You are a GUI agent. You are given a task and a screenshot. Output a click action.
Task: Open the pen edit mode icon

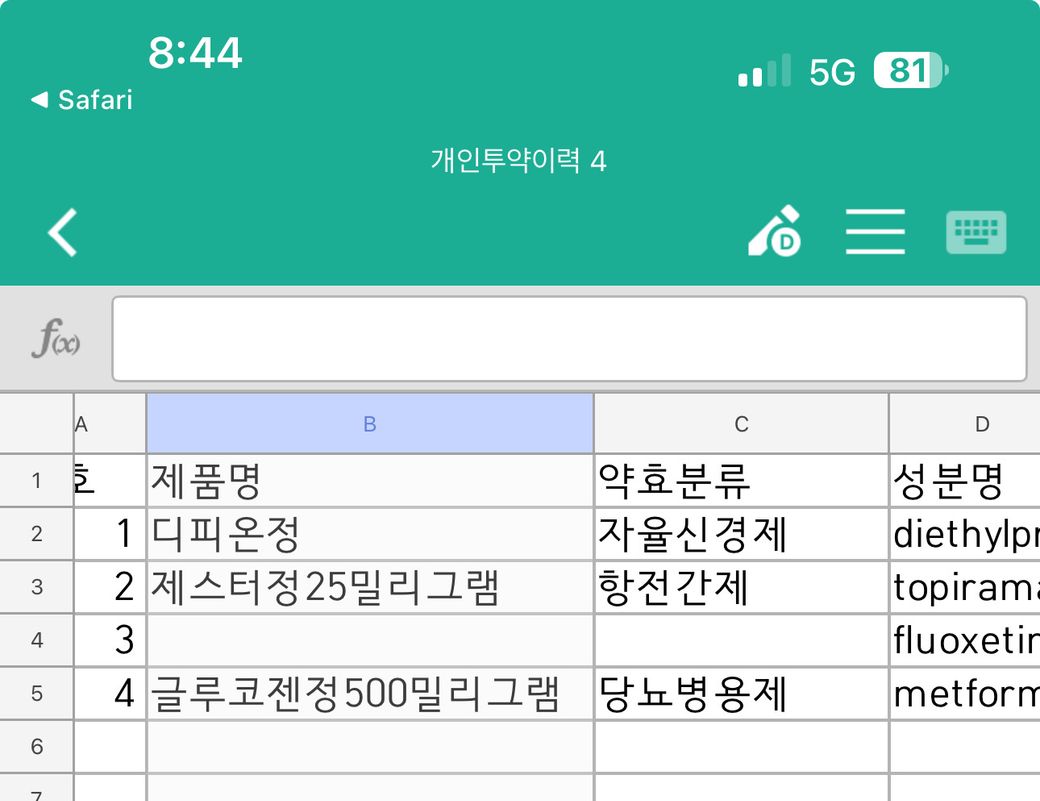point(775,232)
